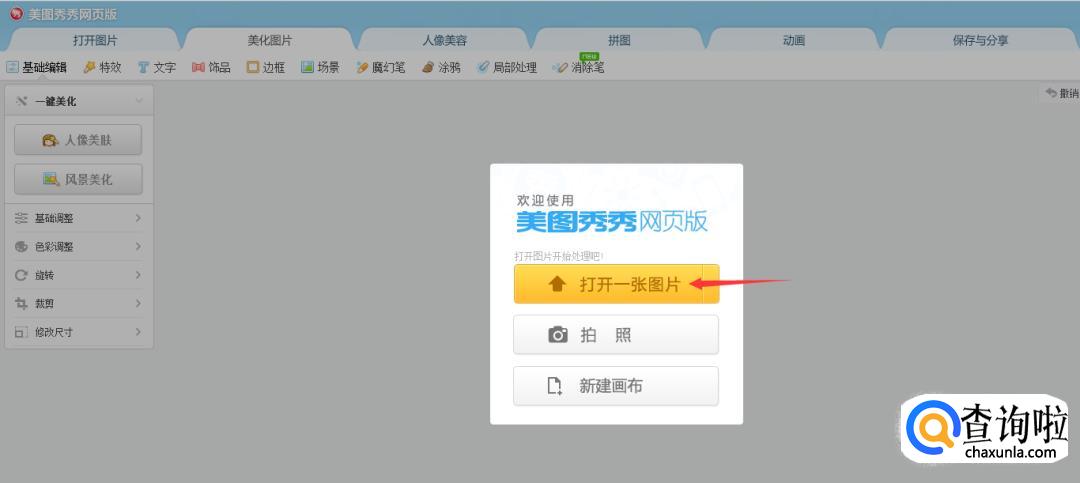1080x483 pixels.
Task: Click the 撤销 undo button
Action: pos(1061,93)
